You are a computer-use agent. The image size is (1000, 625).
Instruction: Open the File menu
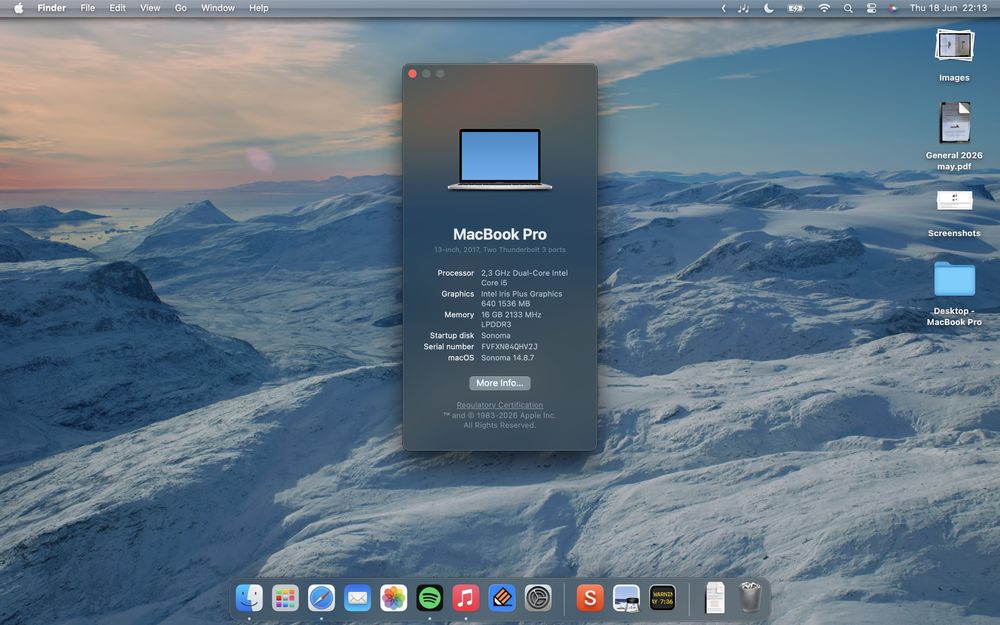tap(87, 8)
